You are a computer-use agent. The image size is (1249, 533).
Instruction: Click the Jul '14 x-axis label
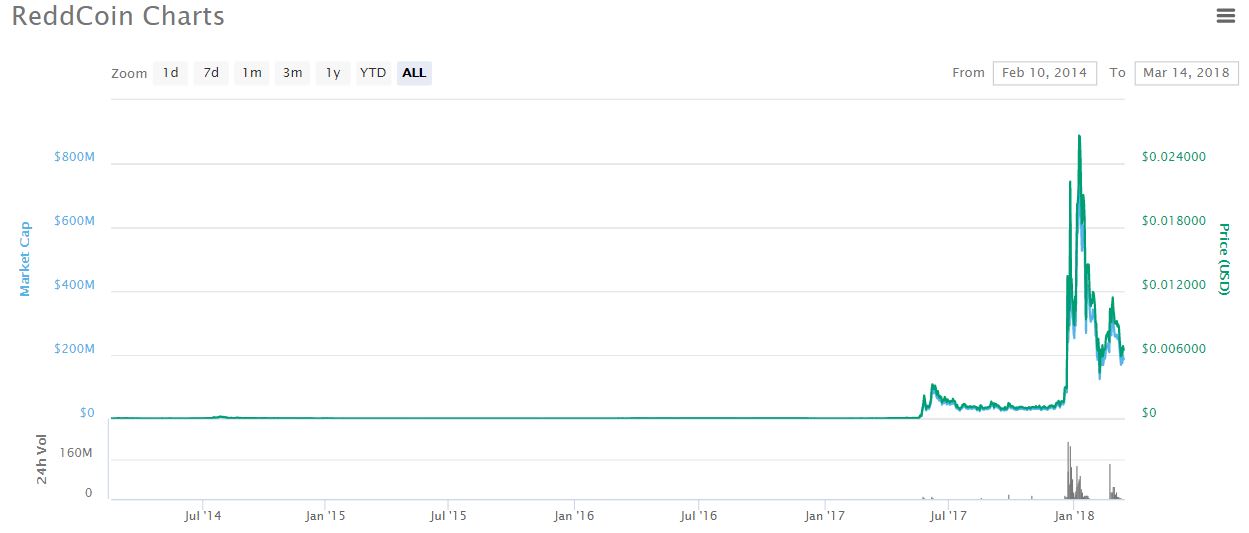(x=202, y=516)
